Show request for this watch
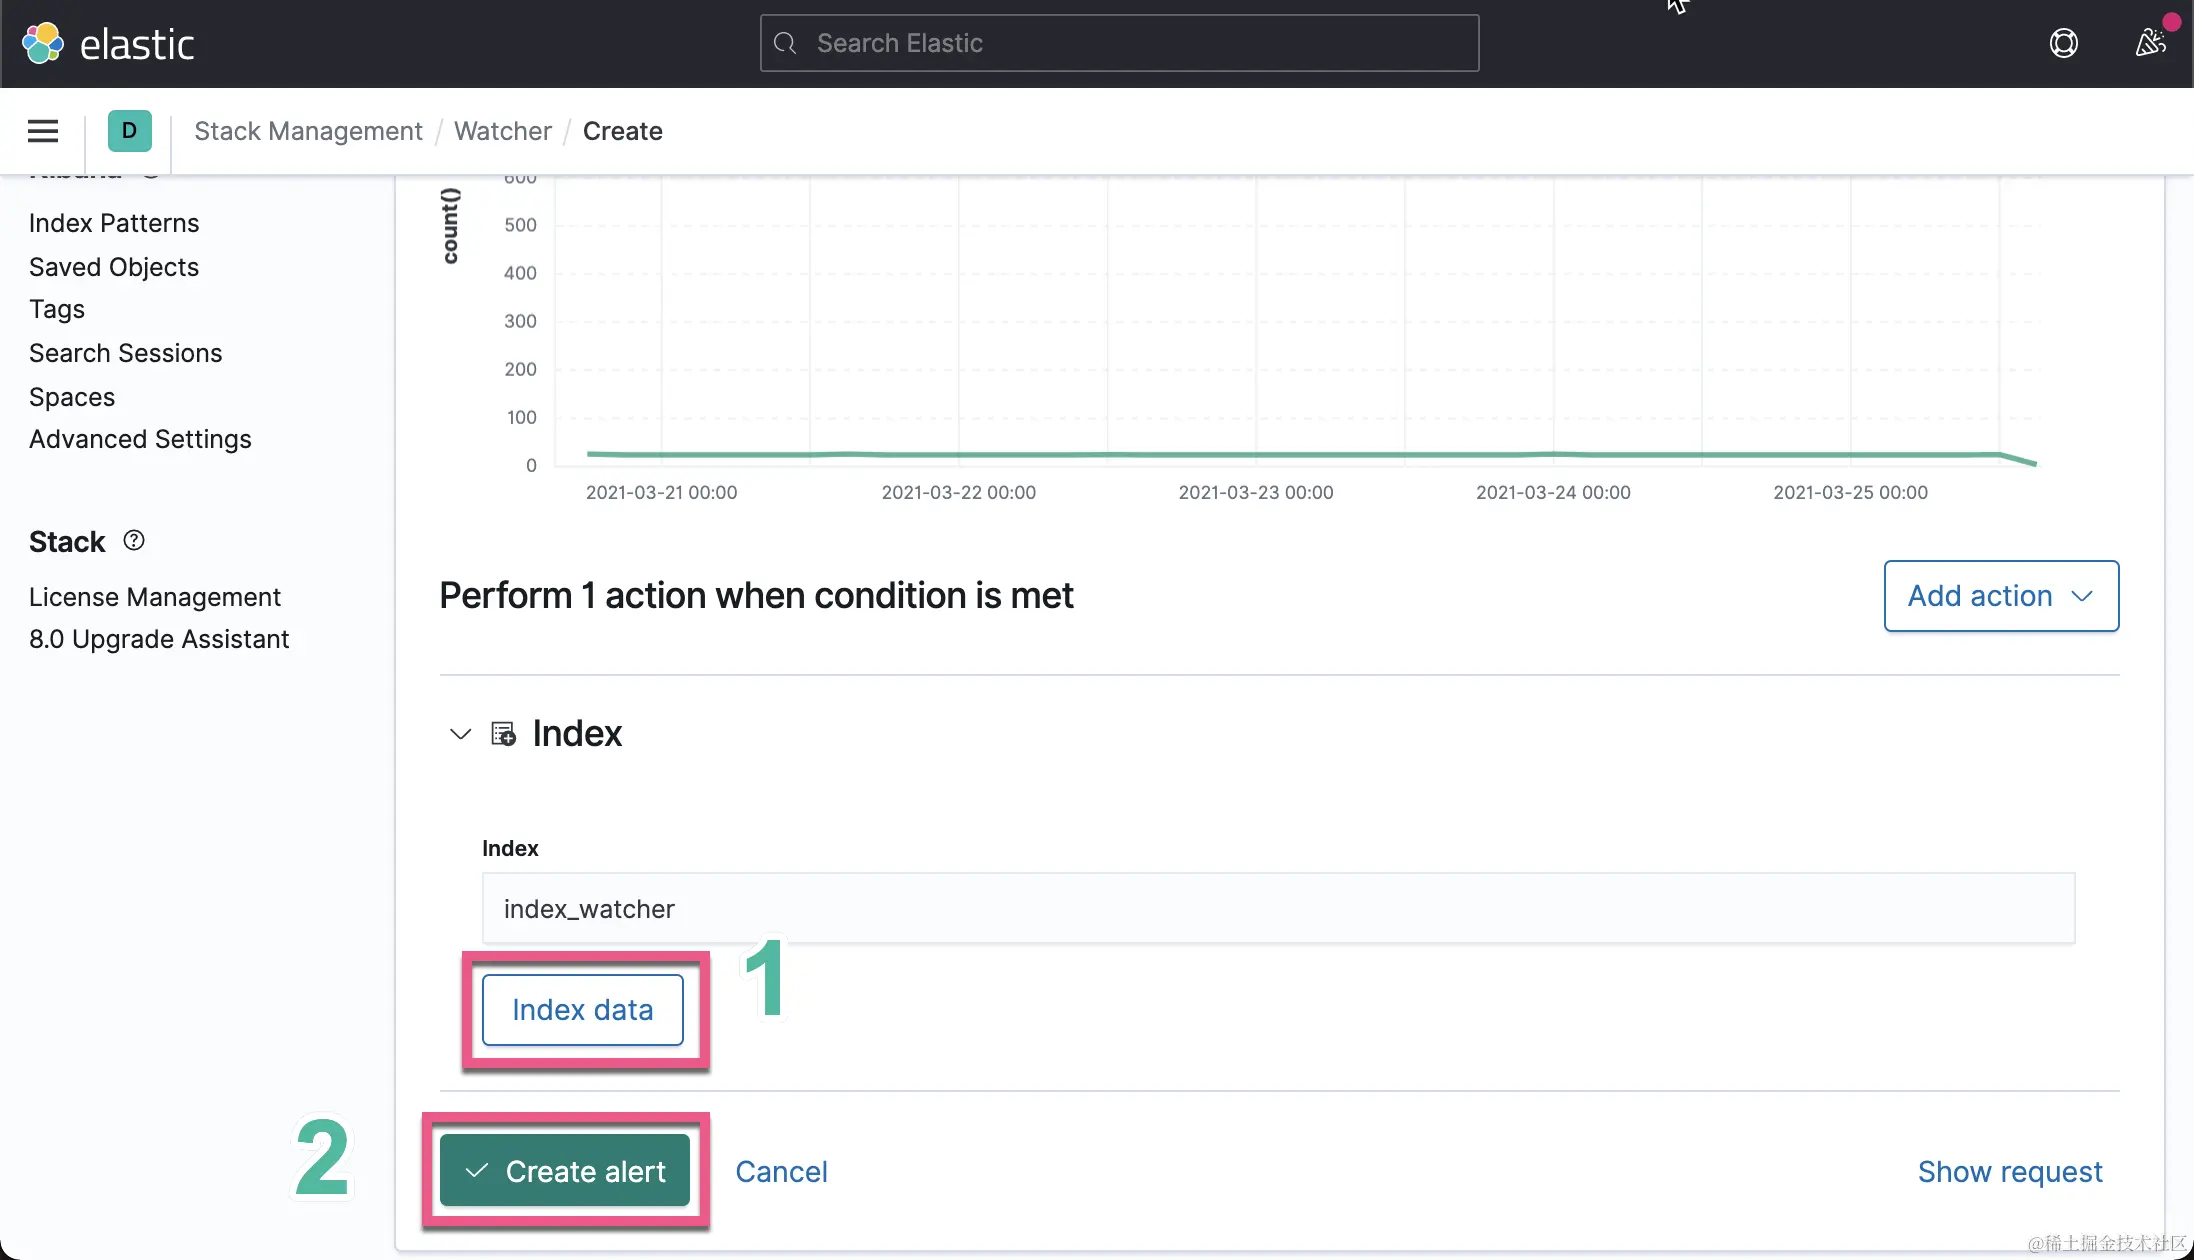2194x1260 pixels. 2009,1171
